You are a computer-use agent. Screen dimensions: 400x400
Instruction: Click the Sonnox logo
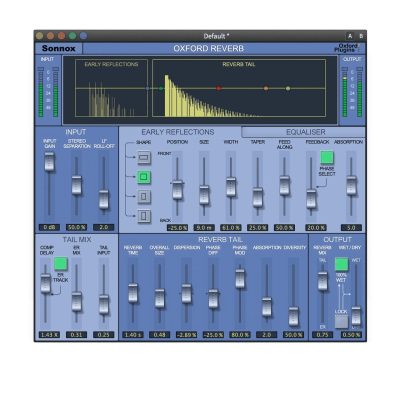coord(59,48)
